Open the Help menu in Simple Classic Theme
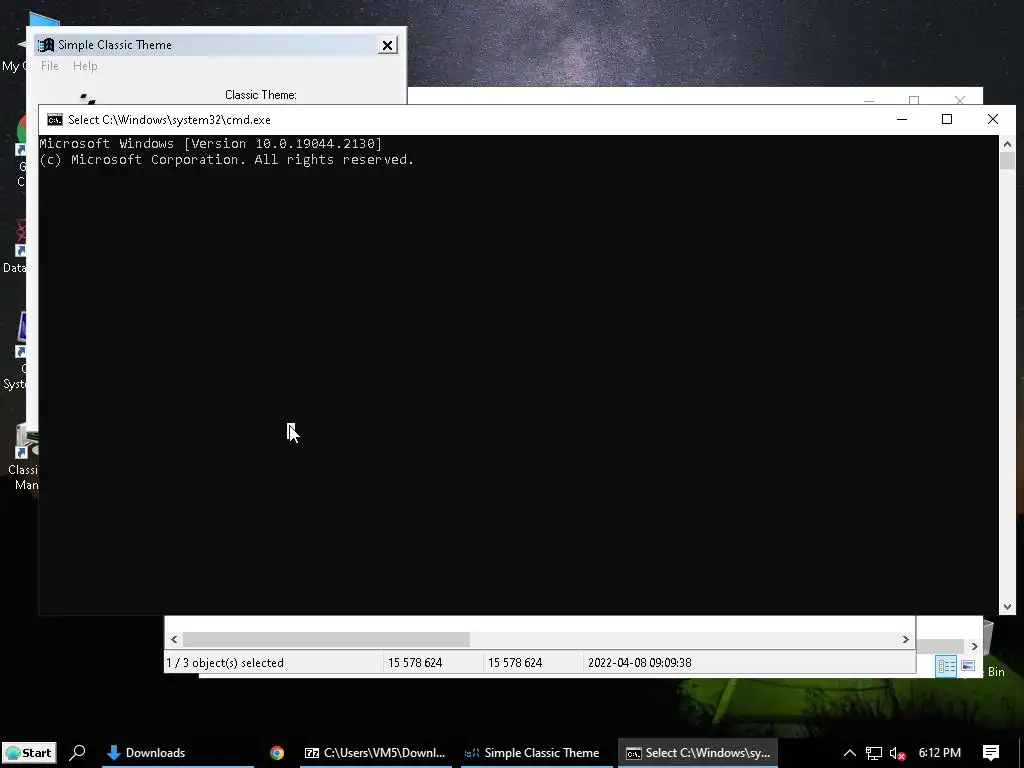The image size is (1024, 768). (85, 66)
